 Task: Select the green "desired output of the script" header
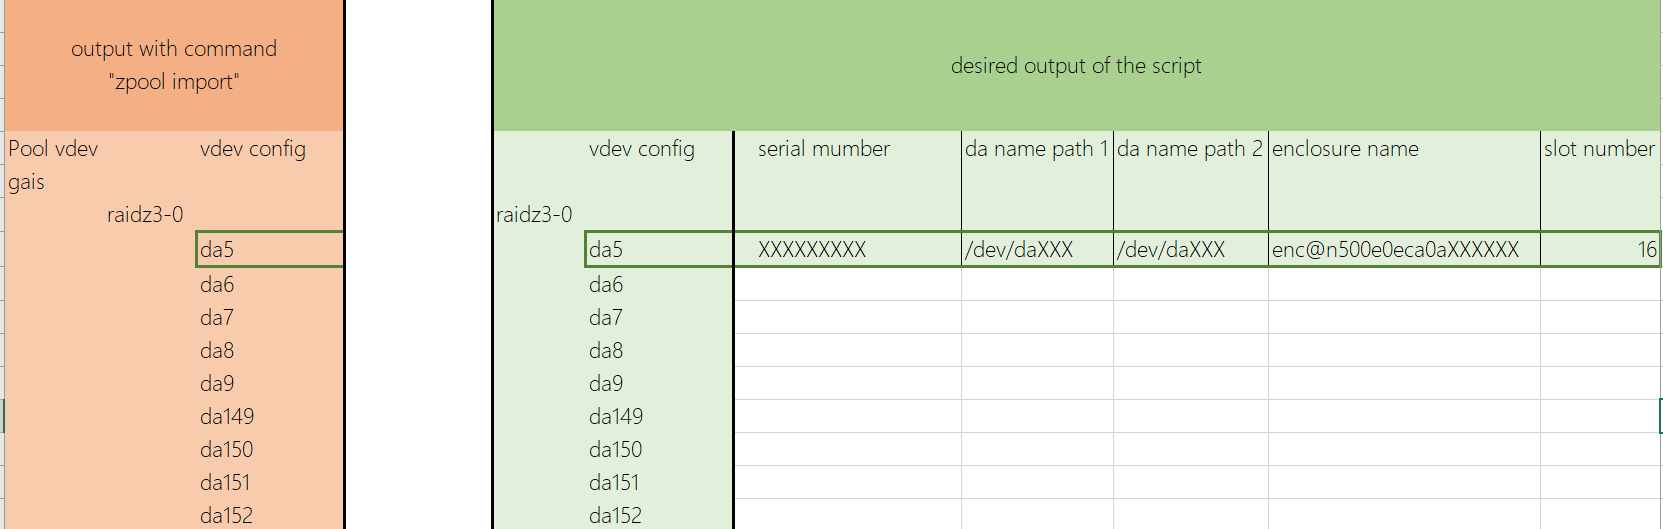[1075, 66]
